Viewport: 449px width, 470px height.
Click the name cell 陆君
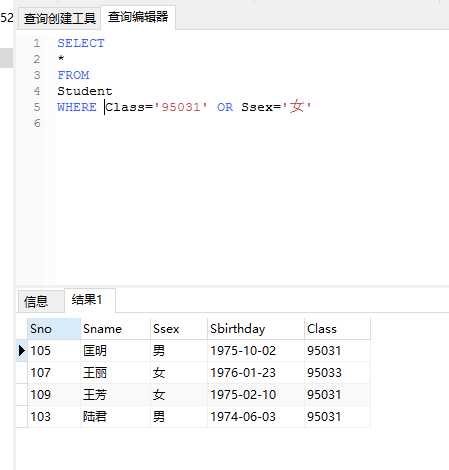(x=115, y=417)
